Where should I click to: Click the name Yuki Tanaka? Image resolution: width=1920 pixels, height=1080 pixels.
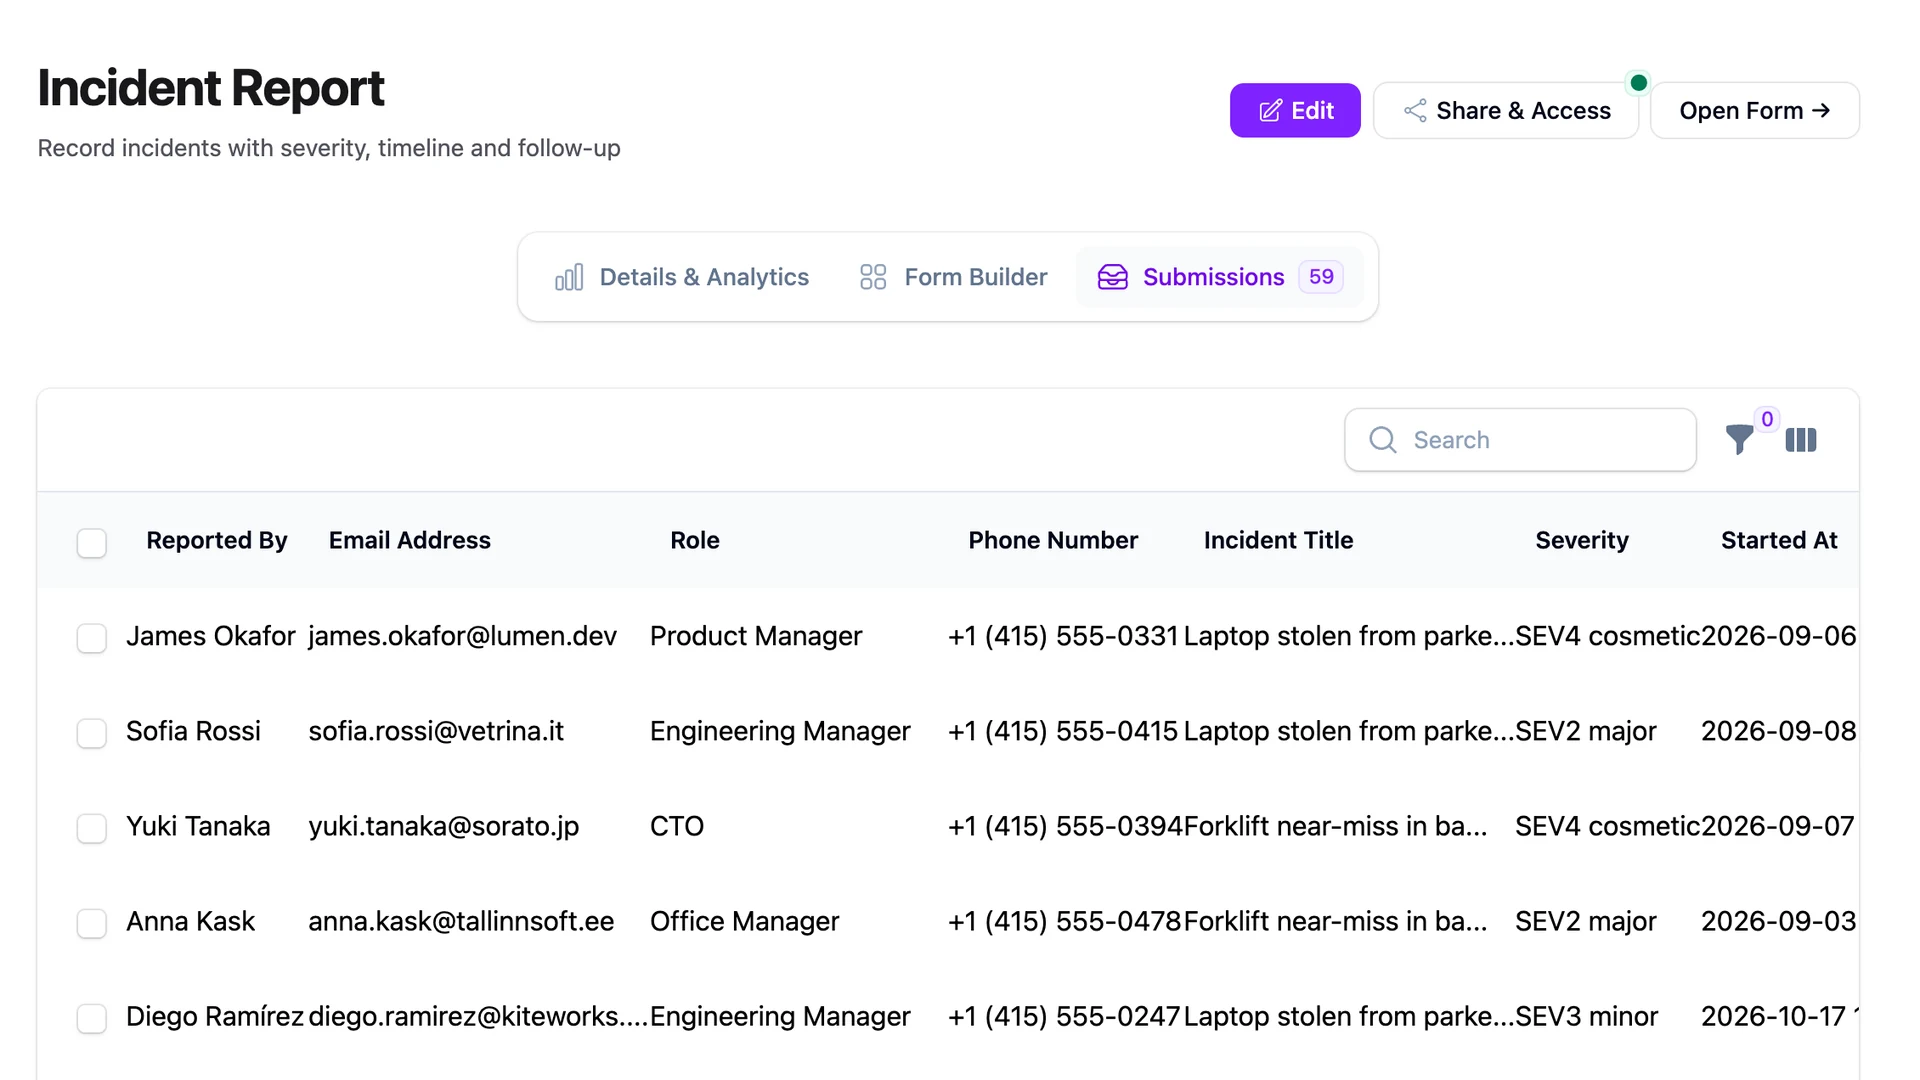(x=198, y=826)
